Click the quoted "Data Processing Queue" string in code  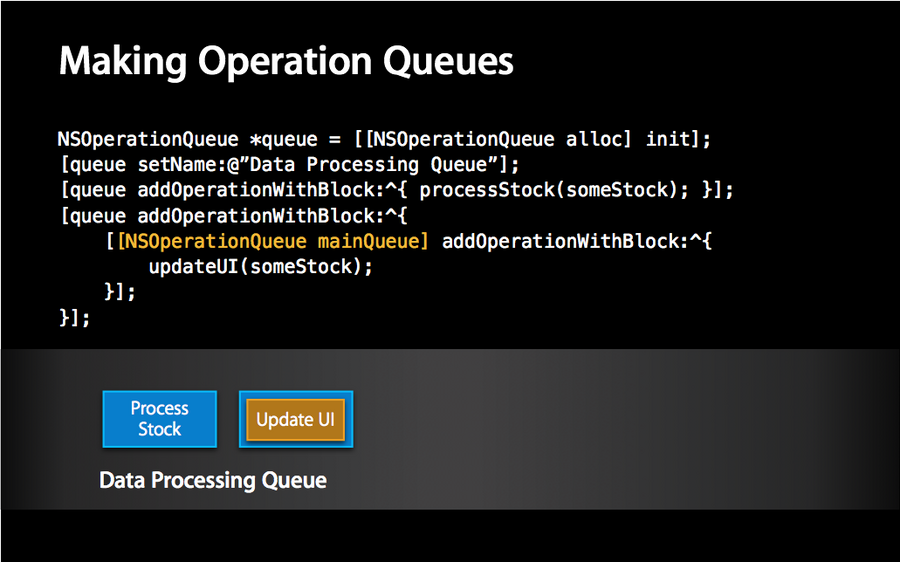[x=374, y=165]
